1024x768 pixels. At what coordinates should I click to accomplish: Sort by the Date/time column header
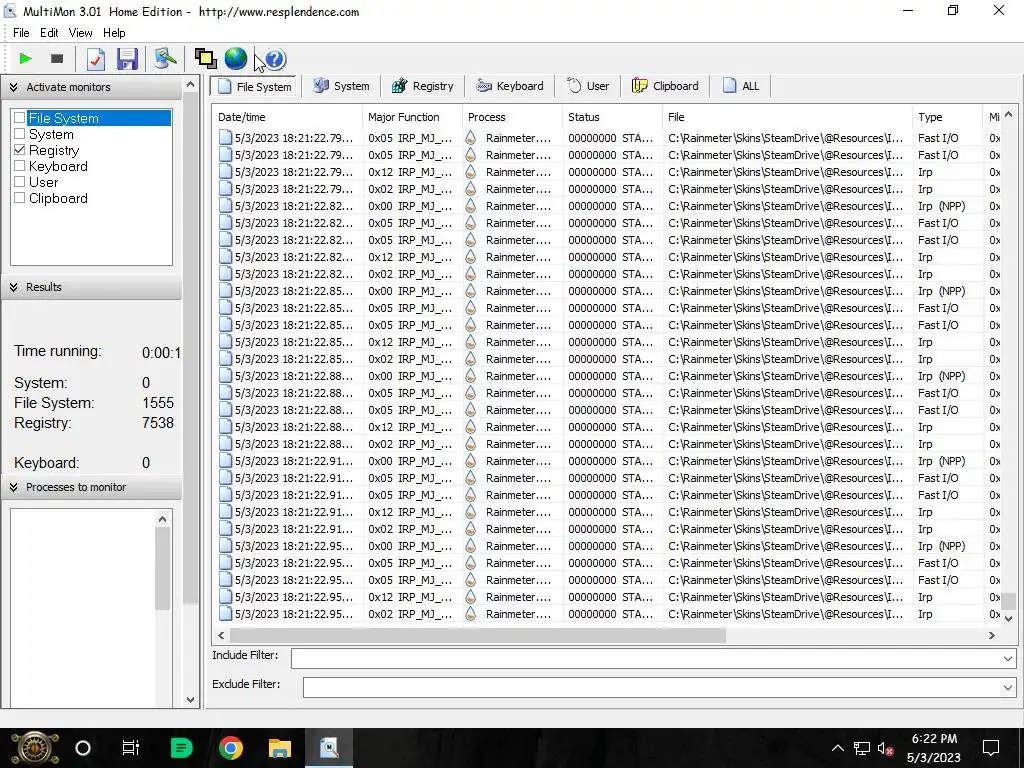tap(287, 117)
